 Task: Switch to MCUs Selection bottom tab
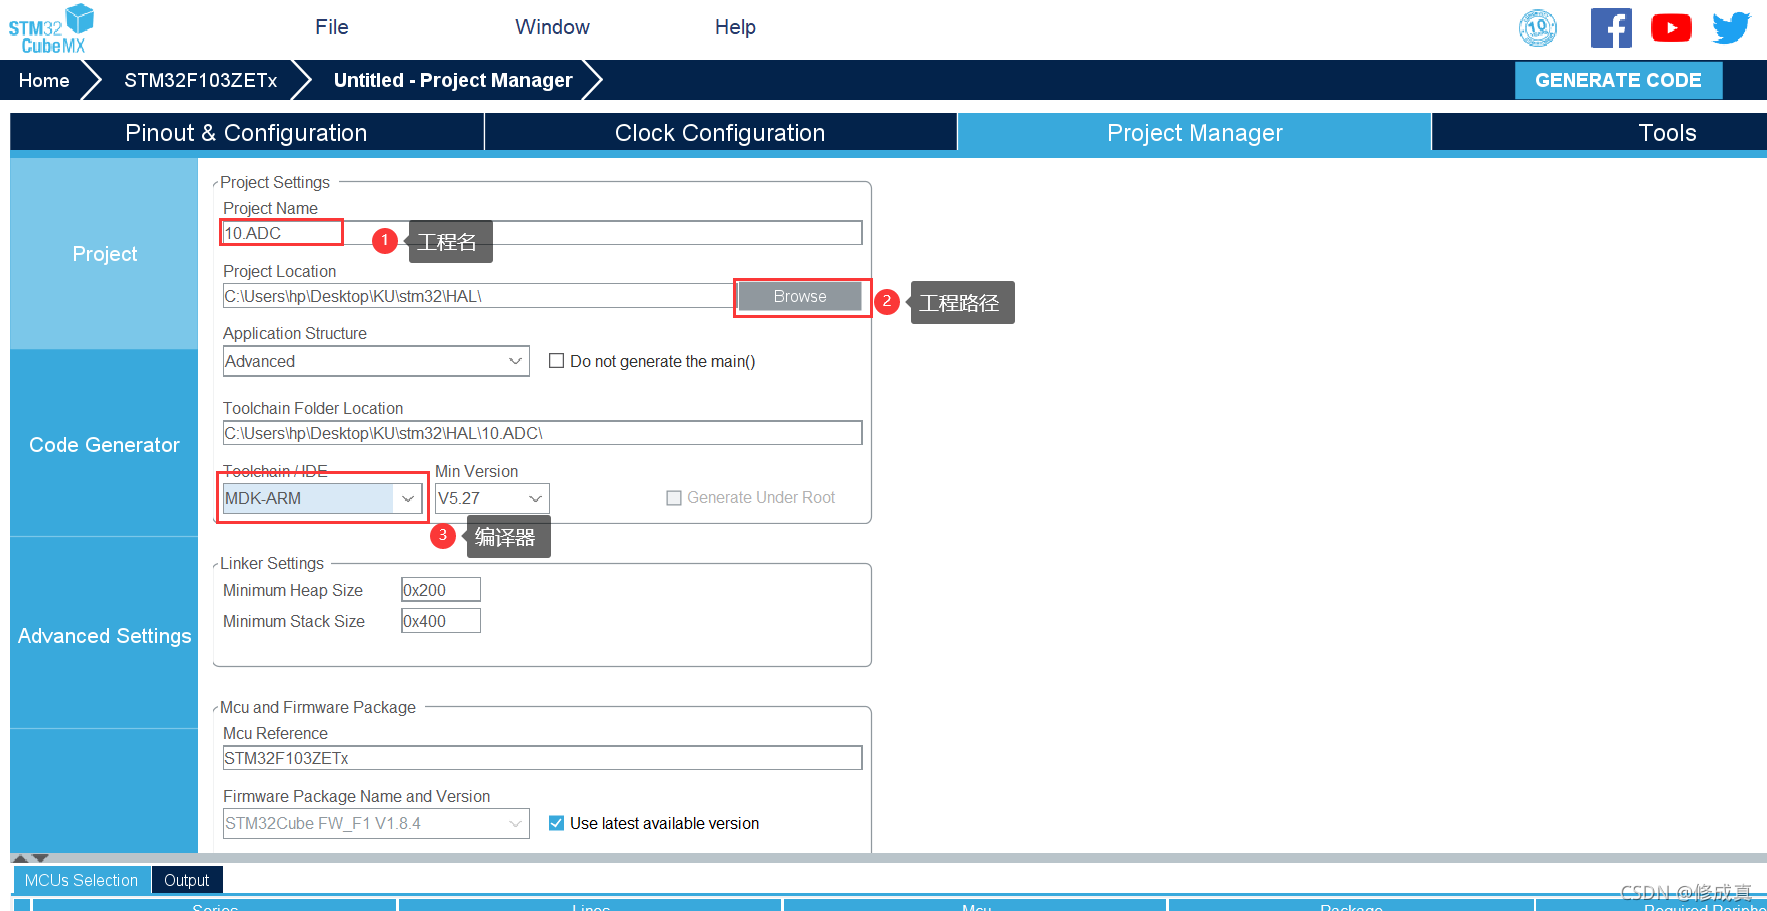[x=81, y=880]
